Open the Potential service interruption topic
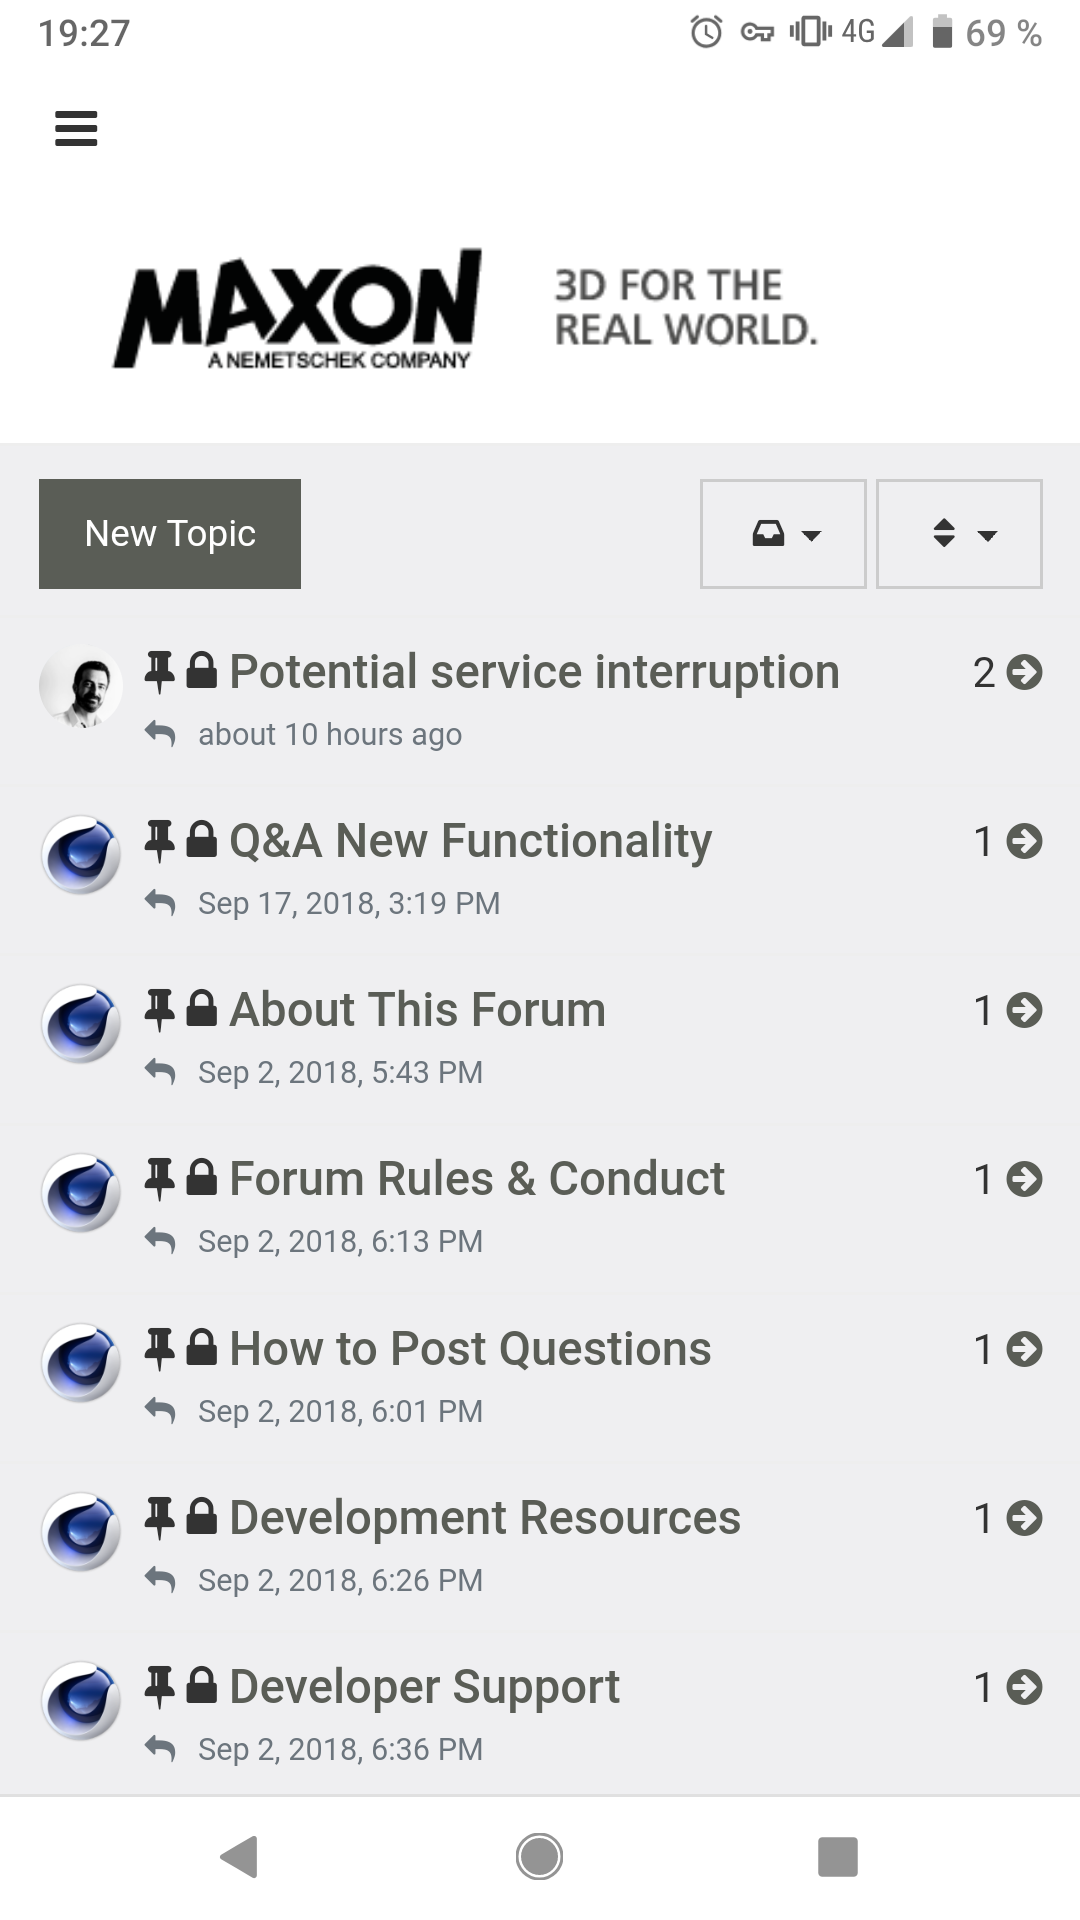This screenshot has height=1920, width=1080. [x=534, y=672]
